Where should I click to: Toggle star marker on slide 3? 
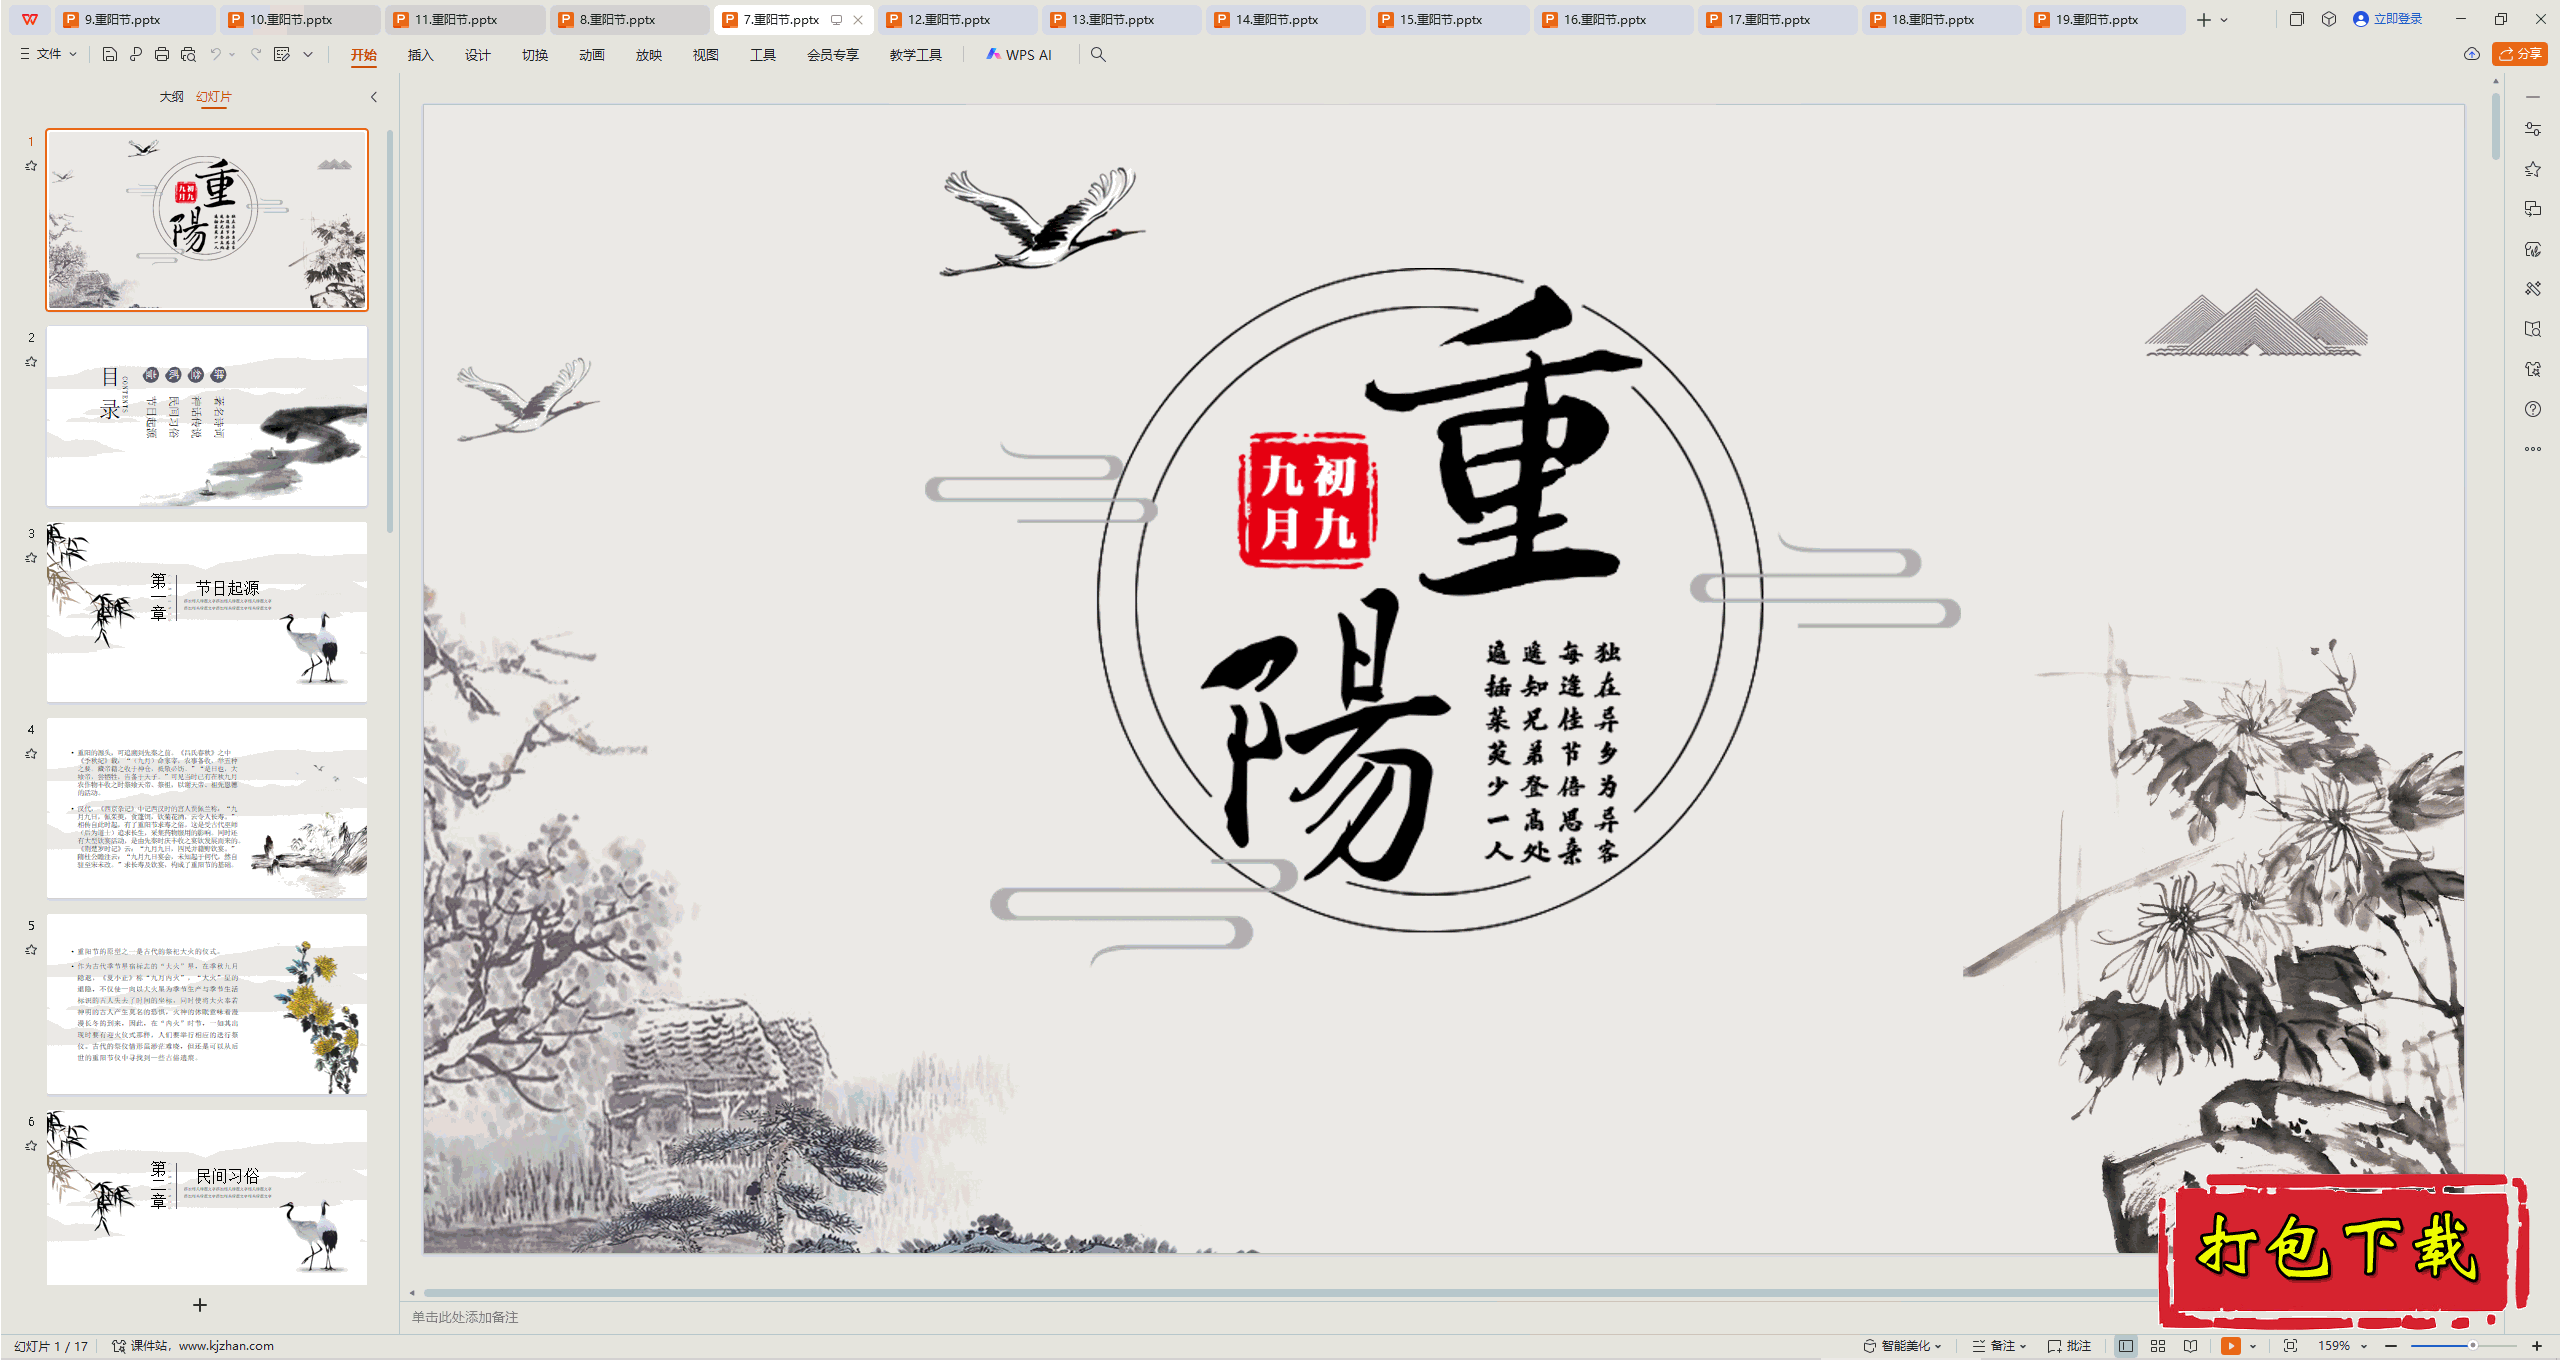click(31, 558)
